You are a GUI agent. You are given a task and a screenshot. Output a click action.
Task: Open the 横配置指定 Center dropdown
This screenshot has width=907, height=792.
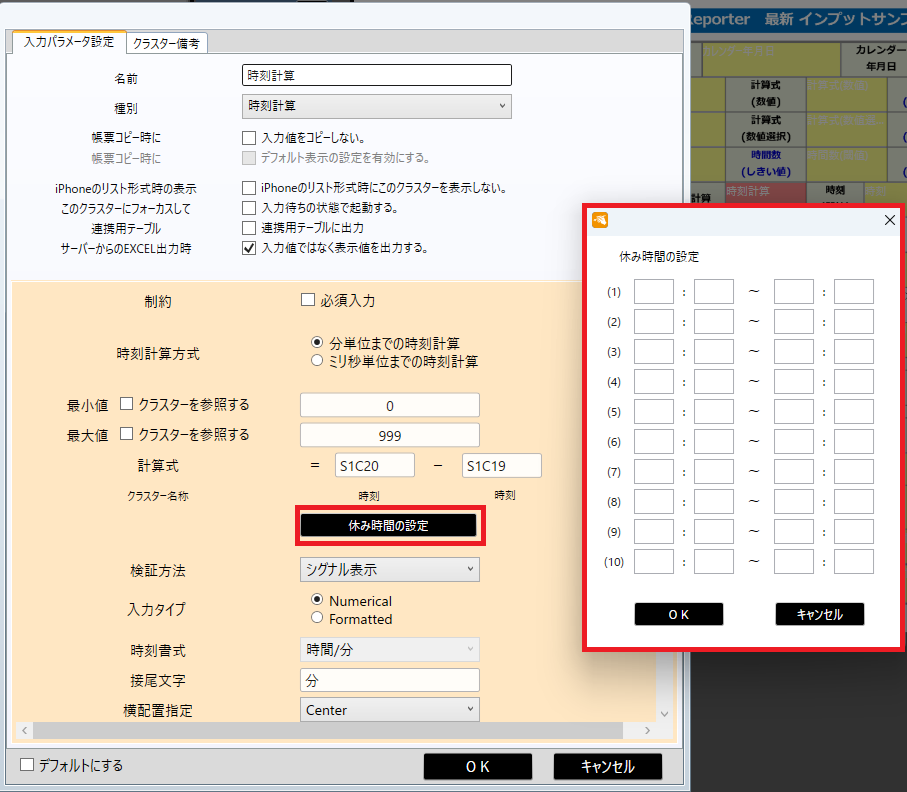tap(390, 710)
